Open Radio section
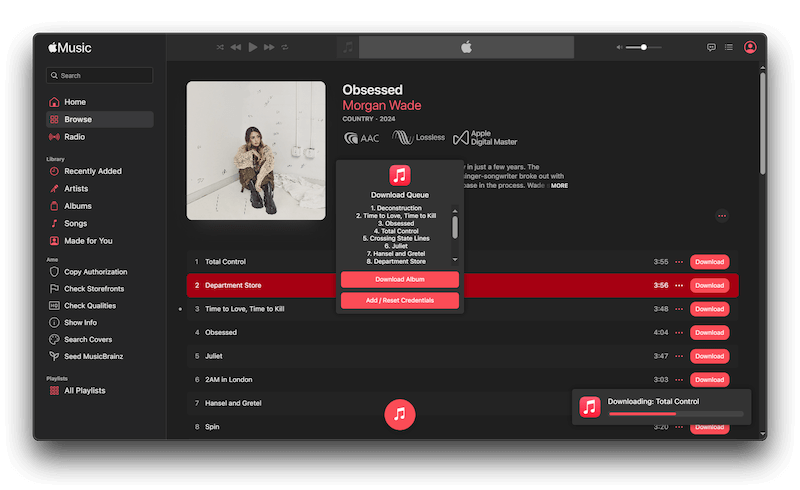The image size is (800, 490). pyautogui.click(x=99, y=137)
